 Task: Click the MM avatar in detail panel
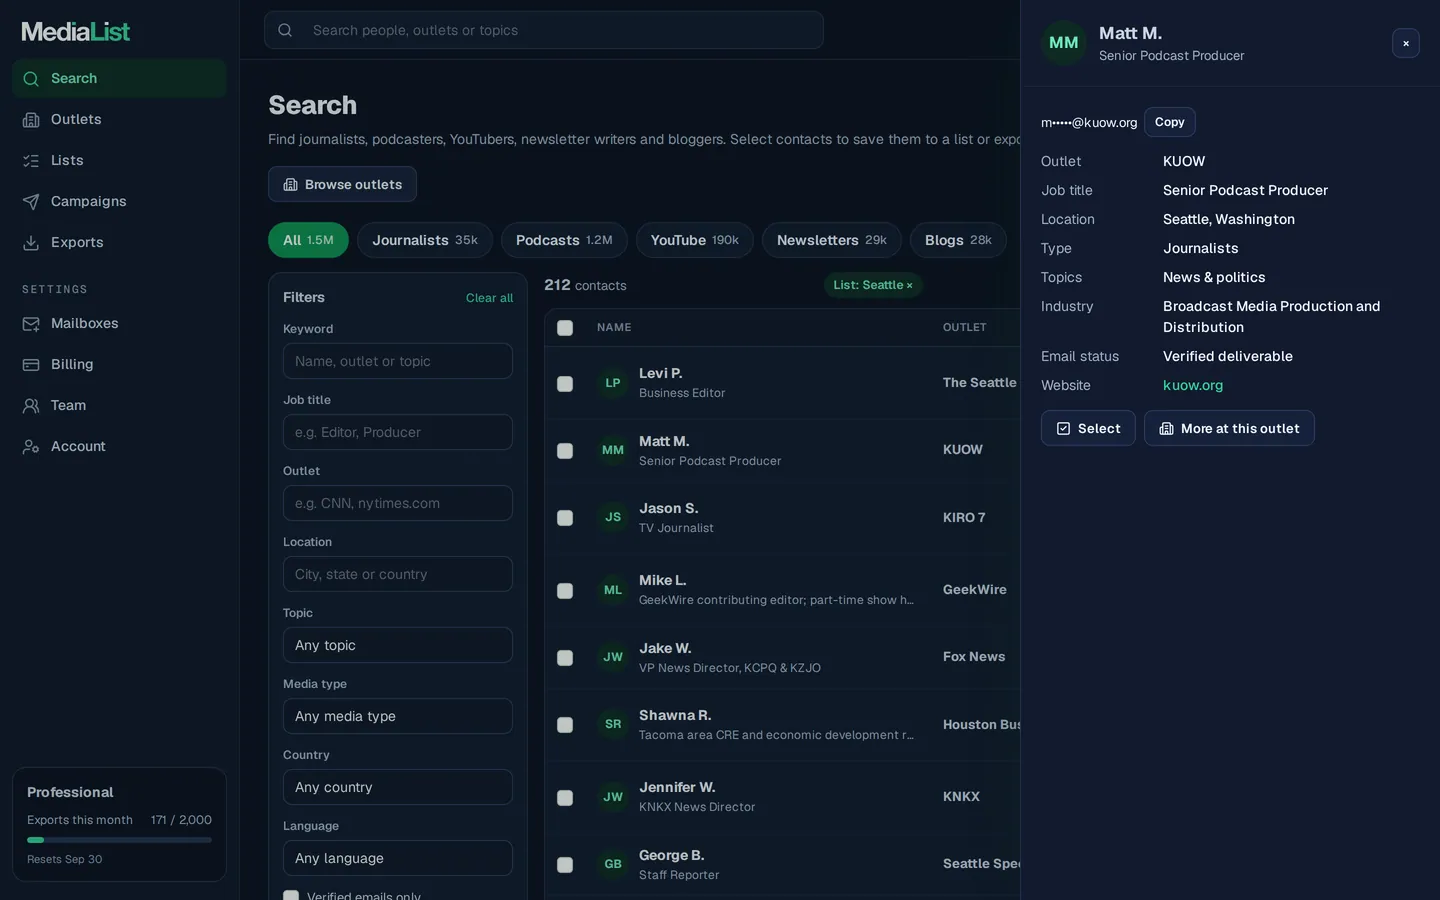coord(1064,43)
